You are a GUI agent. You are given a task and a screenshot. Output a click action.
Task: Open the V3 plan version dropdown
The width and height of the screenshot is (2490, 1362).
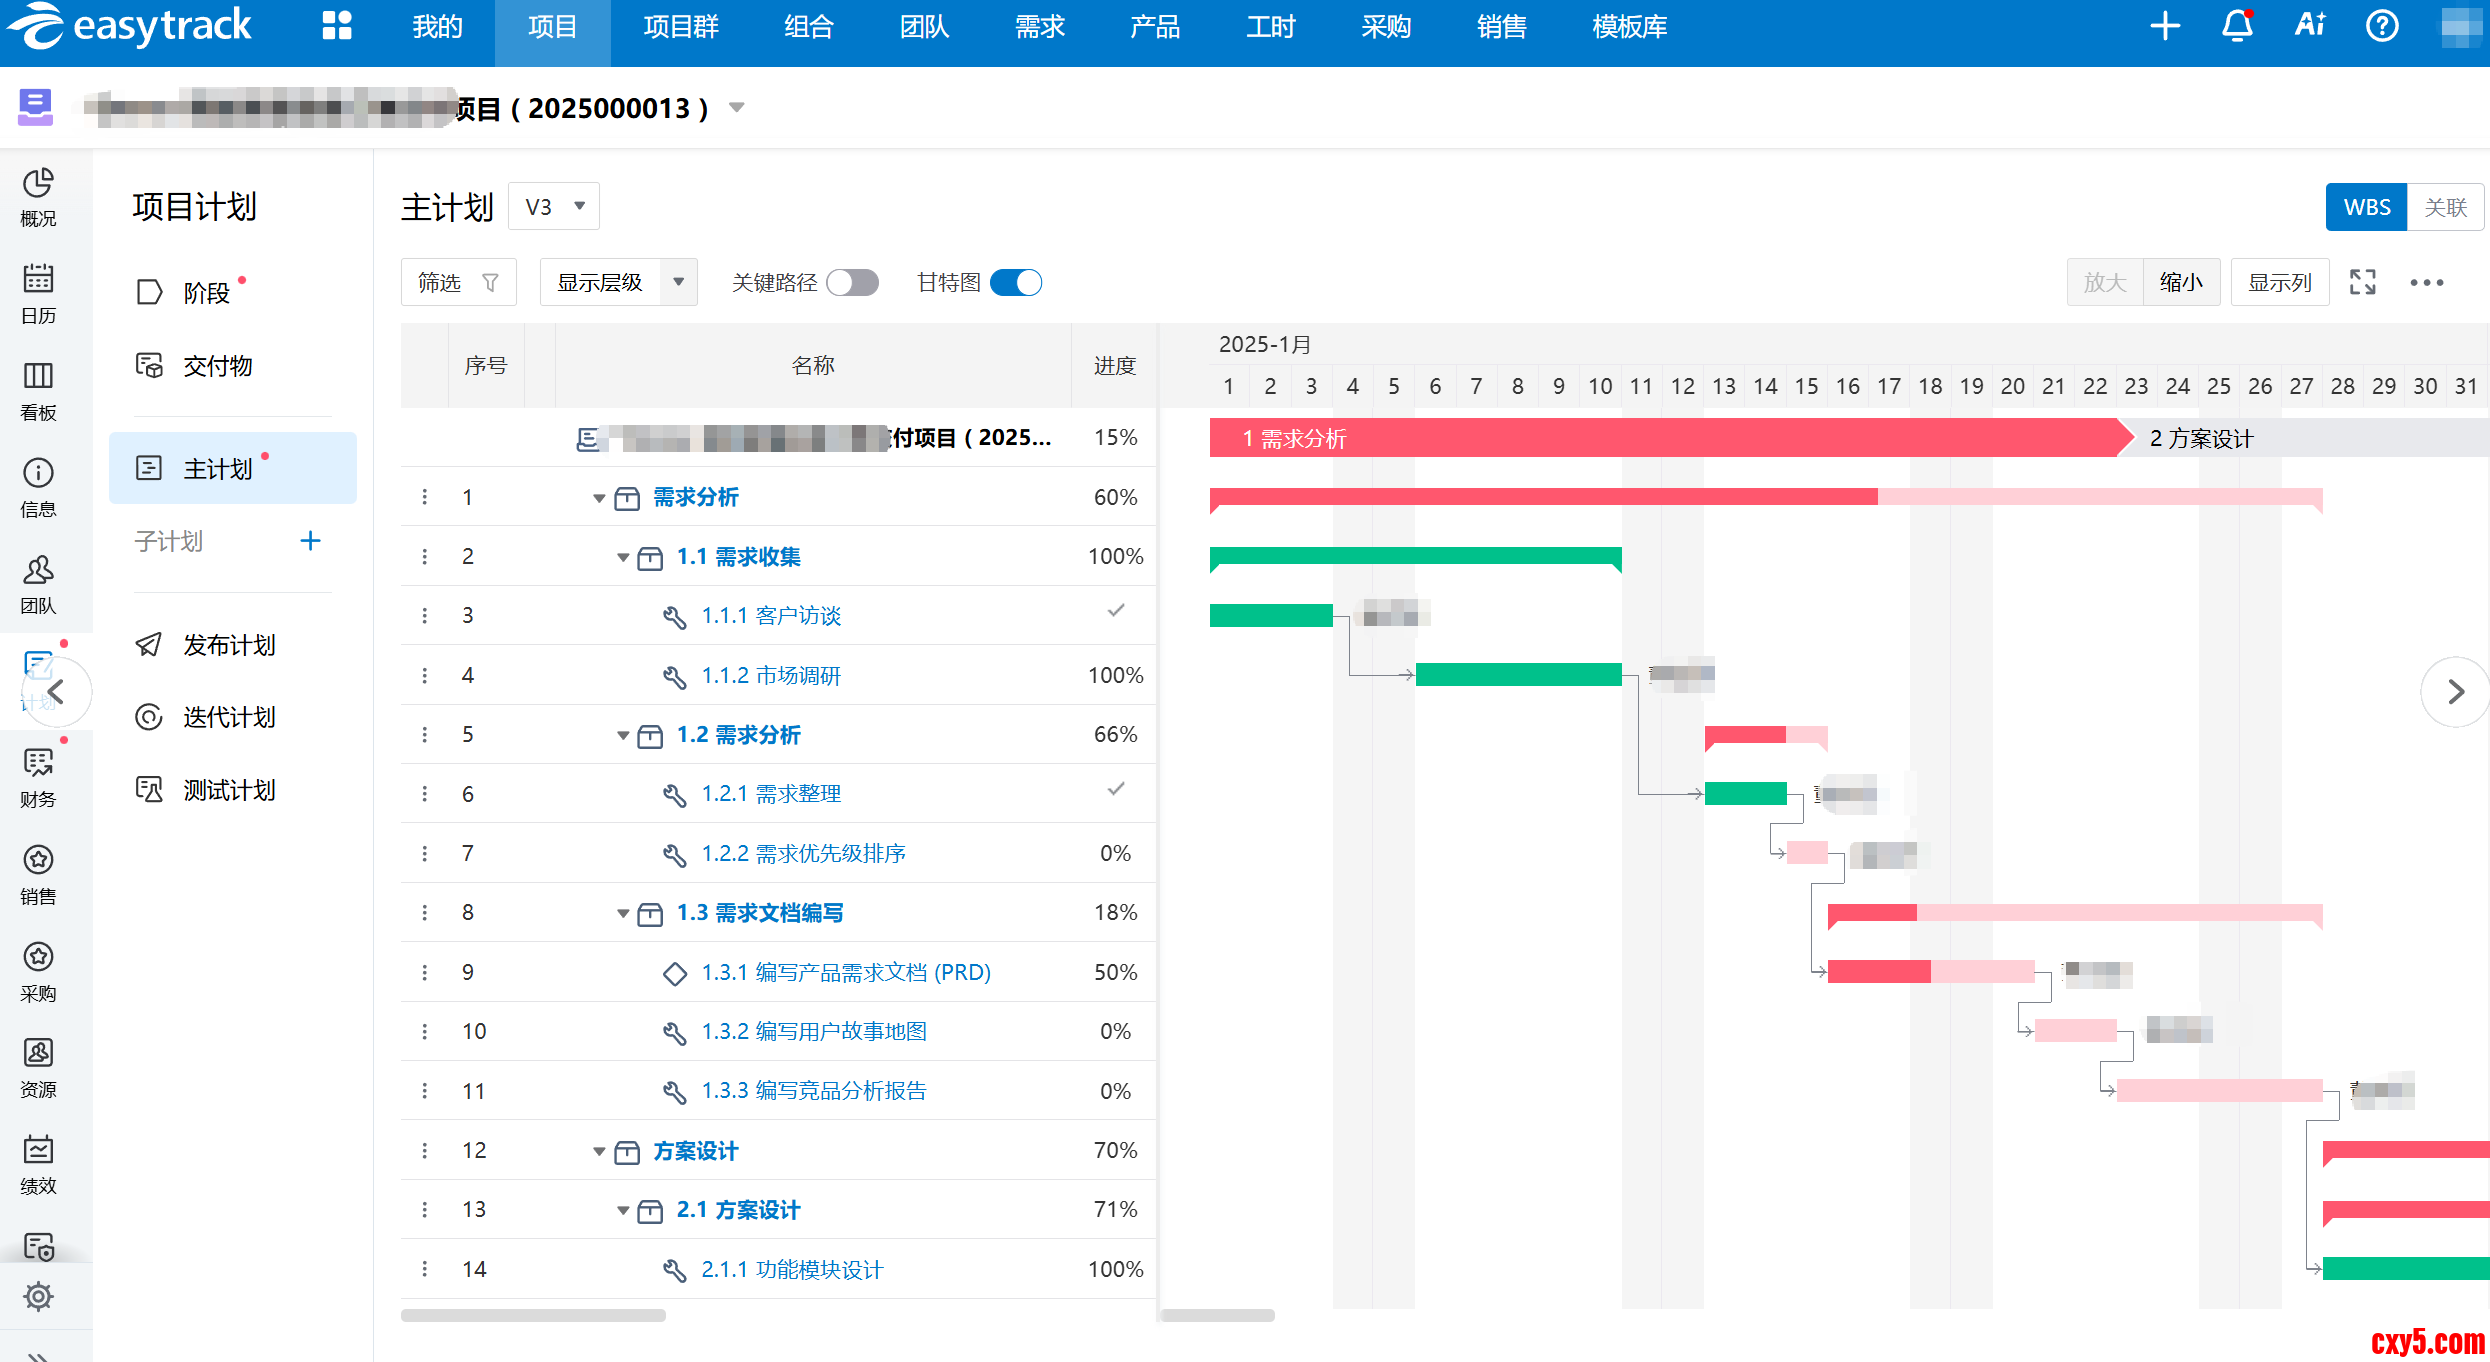click(x=554, y=207)
